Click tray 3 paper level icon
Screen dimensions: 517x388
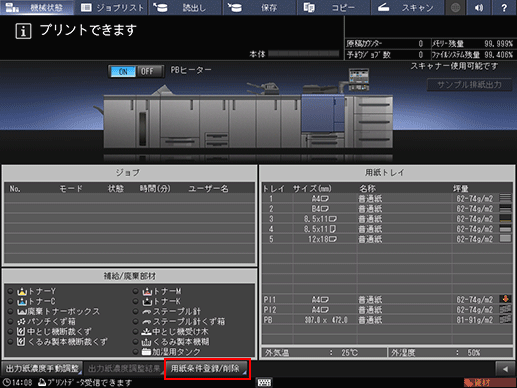coord(505,218)
